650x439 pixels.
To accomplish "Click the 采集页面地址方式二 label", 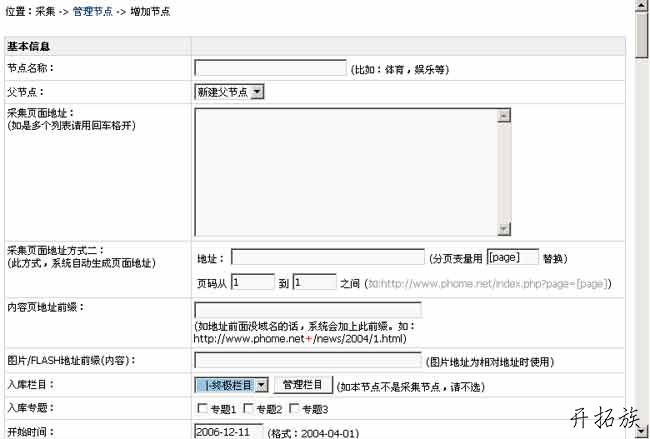I will pos(56,250).
